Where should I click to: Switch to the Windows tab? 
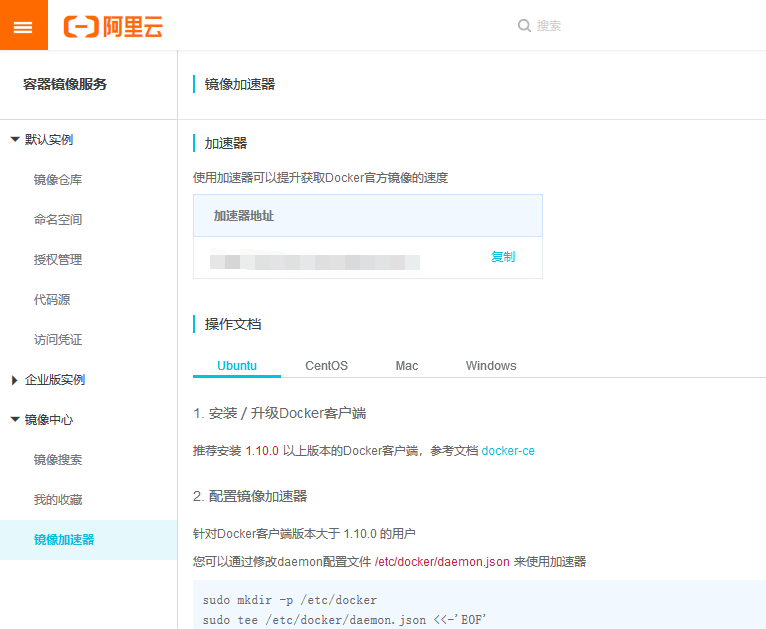(491, 366)
